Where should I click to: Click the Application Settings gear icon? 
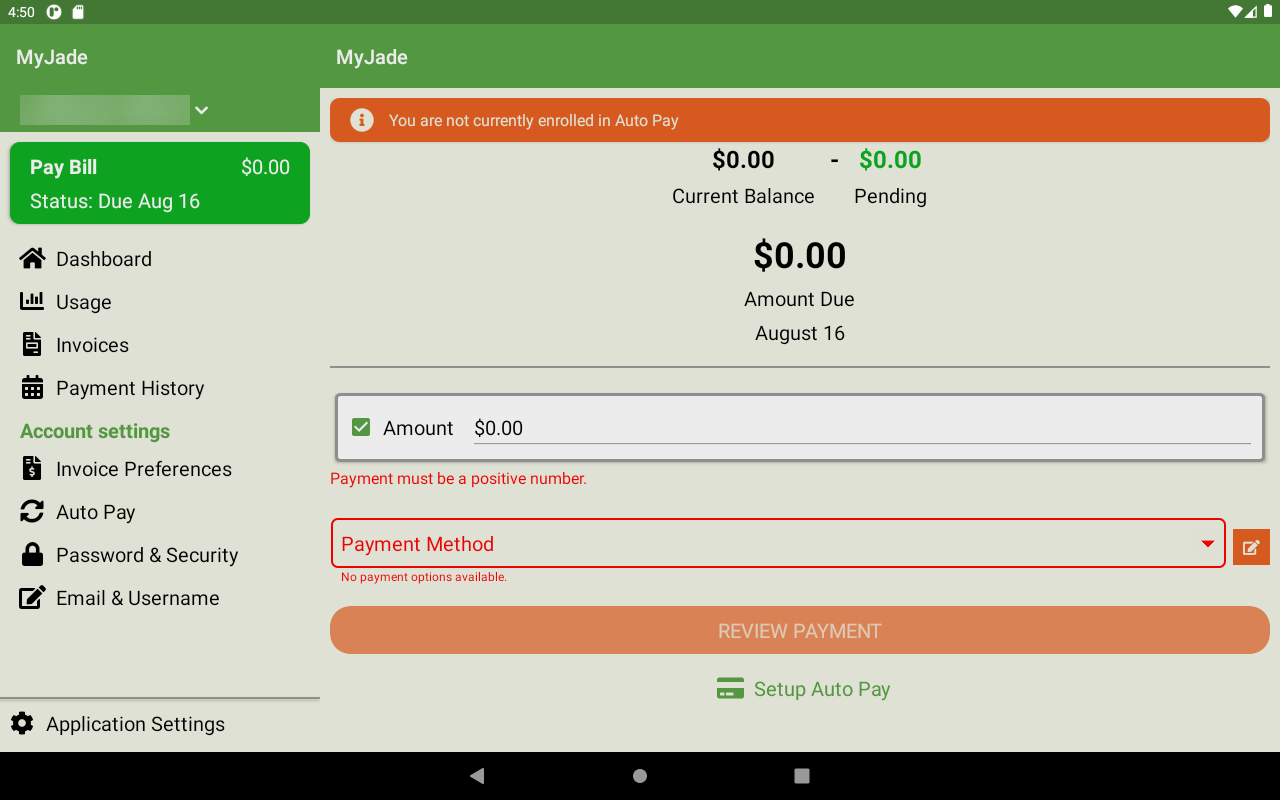click(22, 724)
